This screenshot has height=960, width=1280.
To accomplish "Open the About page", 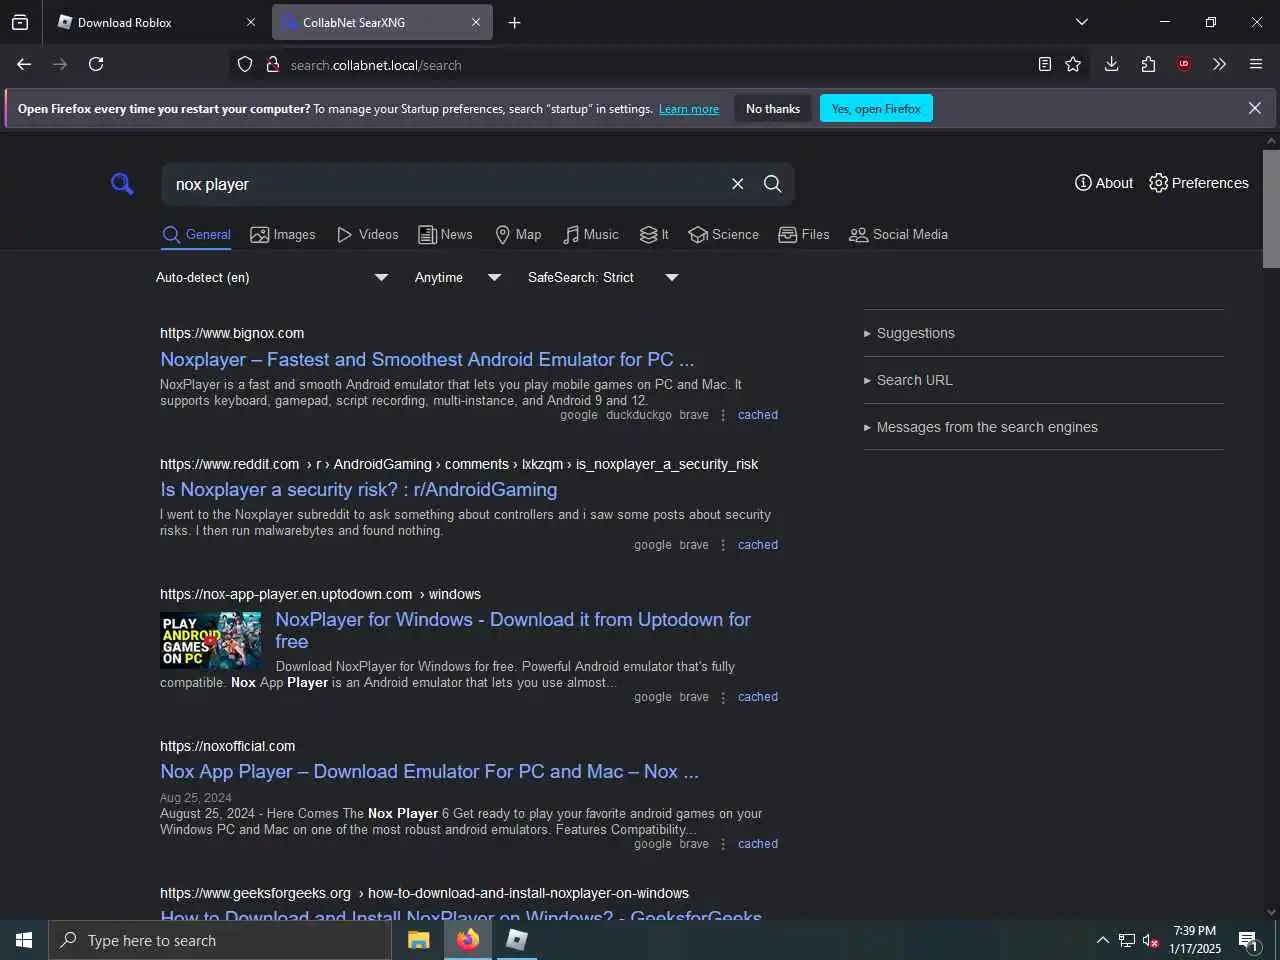I will [1104, 183].
